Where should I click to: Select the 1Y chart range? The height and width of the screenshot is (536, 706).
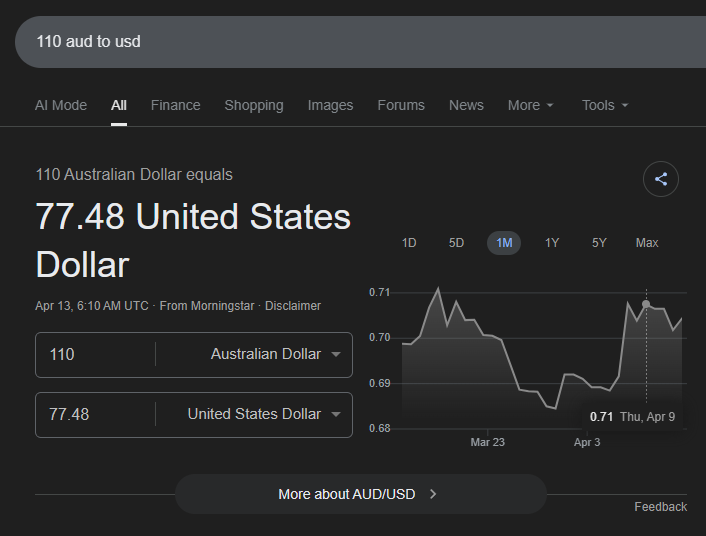click(x=552, y=243)
